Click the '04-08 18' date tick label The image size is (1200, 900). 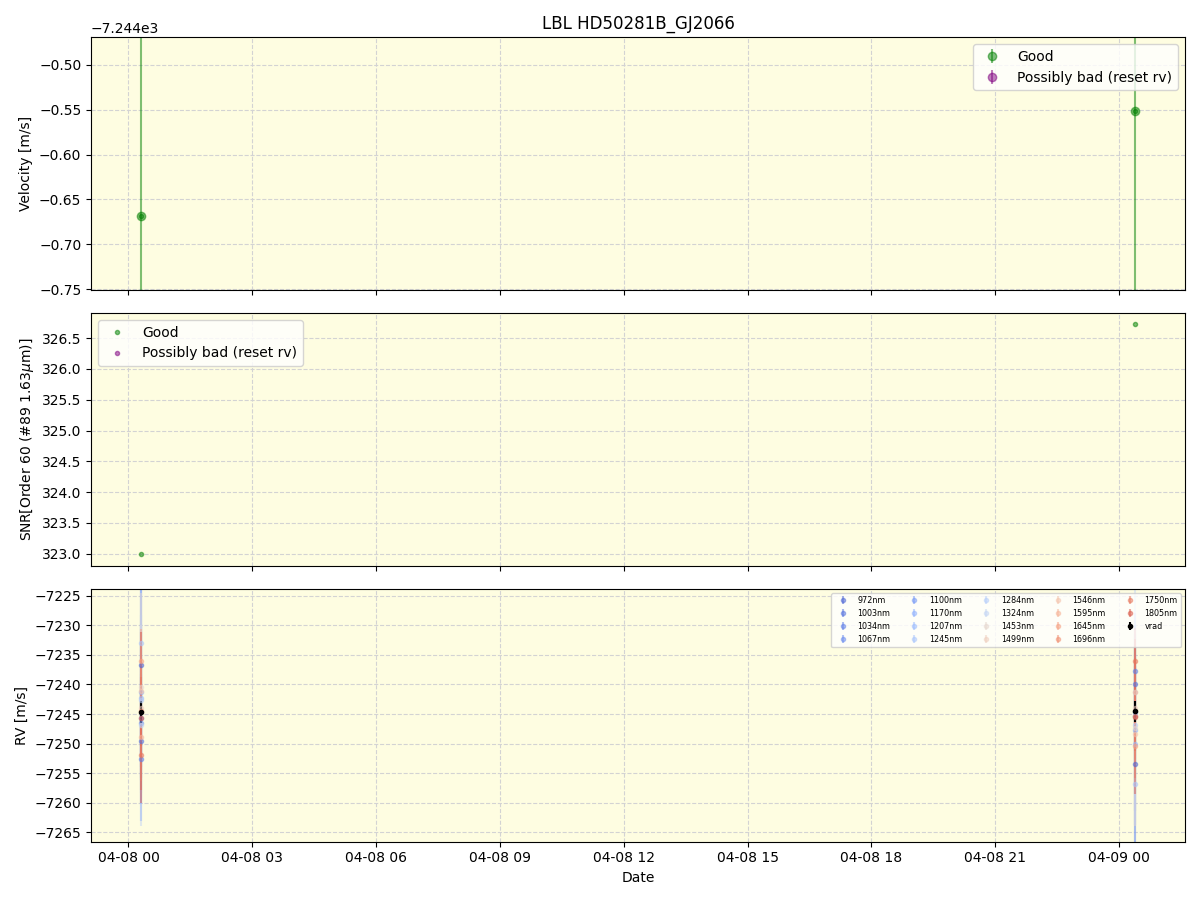pos(871,857)
